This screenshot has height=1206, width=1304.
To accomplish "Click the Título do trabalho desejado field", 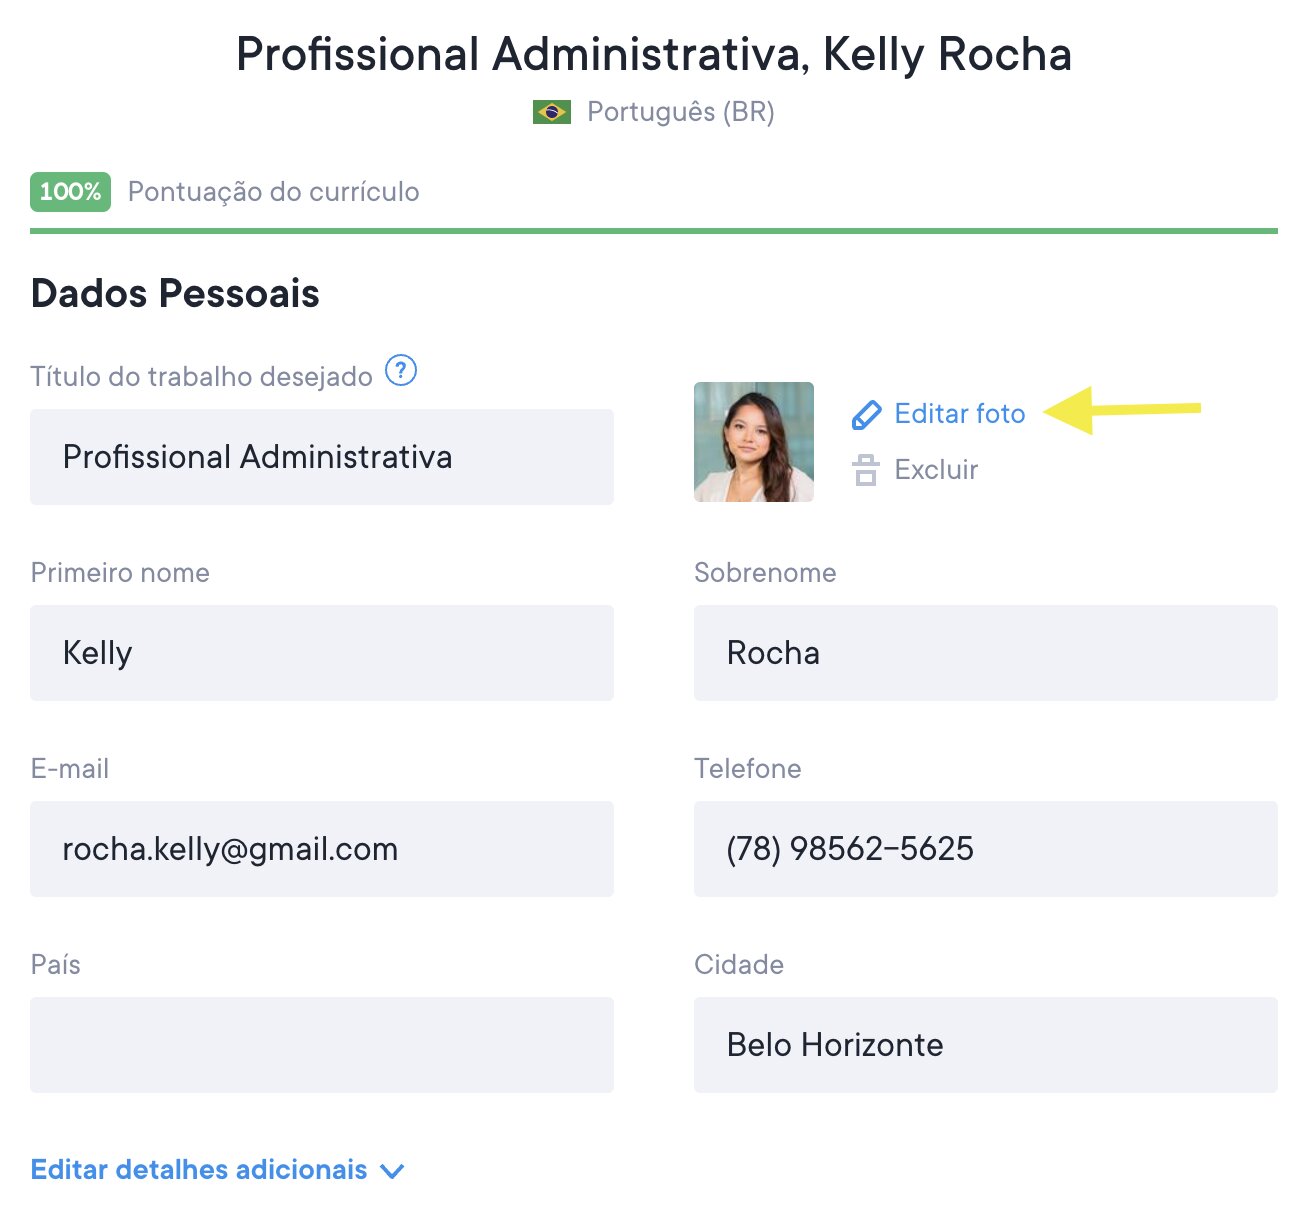I will pyautogui.click(x=322, y=457).
